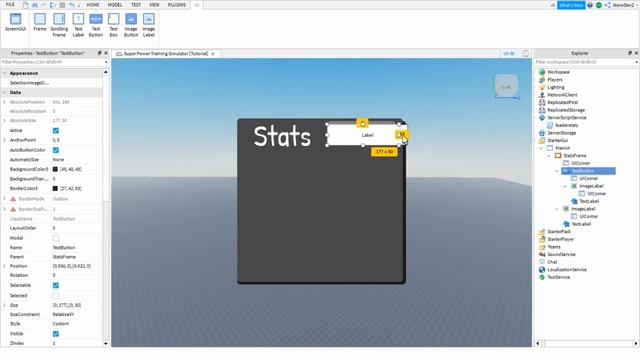Viewport: 640px width, 360px height.
Task: Switch to the PLUGINS ribbon tab
Action: (x=177, y=5)
